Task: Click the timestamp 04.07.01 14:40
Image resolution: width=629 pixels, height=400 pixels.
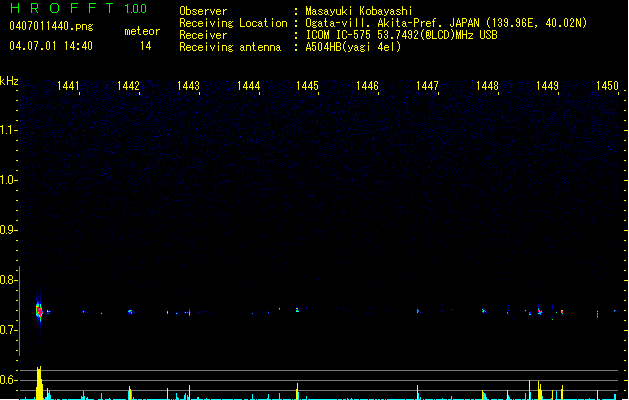Action: [51, 46]
